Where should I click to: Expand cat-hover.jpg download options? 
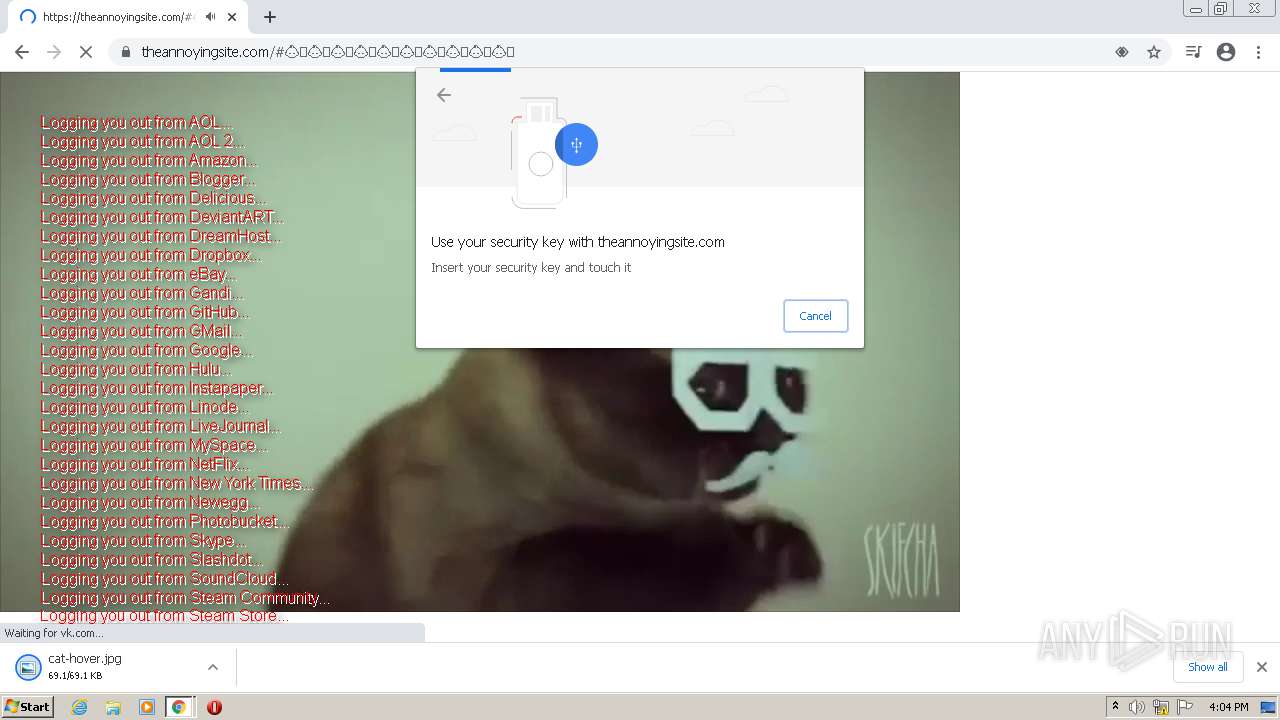[212, 667]
